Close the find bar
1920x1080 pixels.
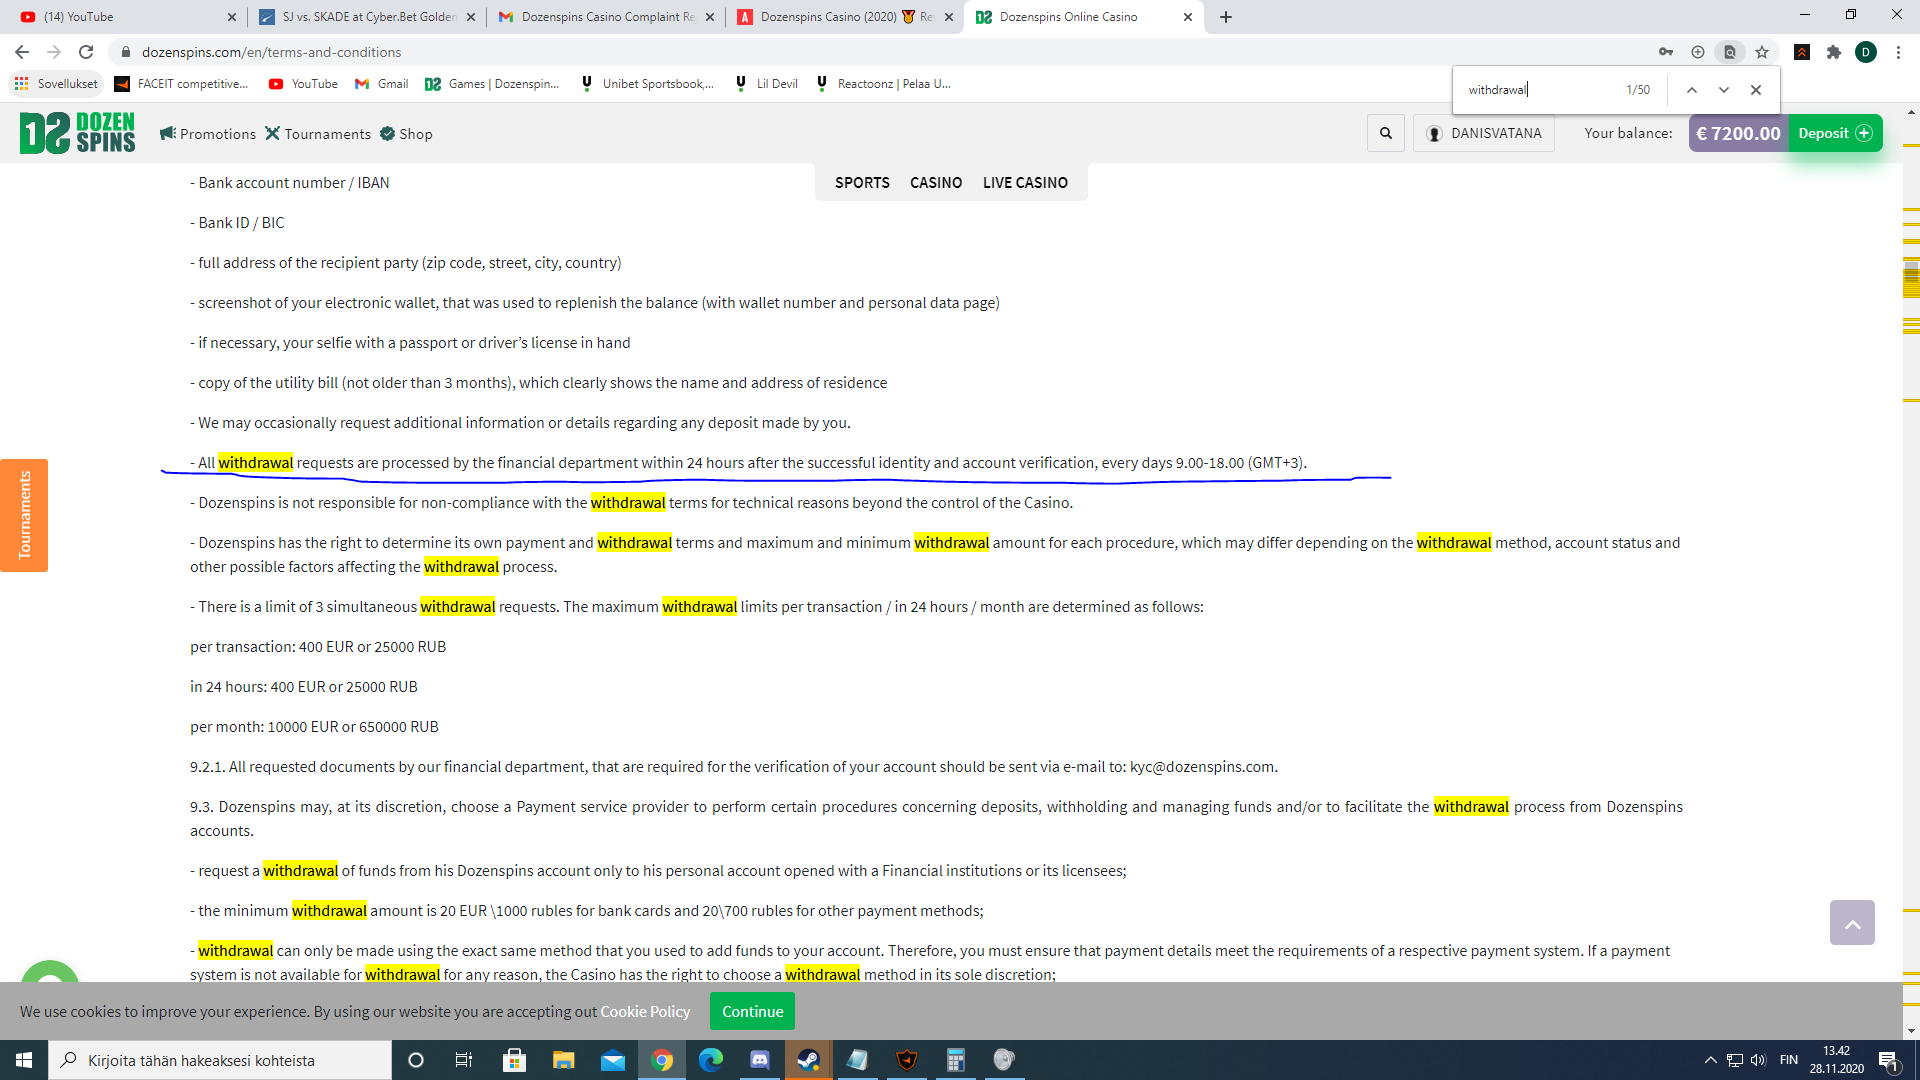point(1756,90)
